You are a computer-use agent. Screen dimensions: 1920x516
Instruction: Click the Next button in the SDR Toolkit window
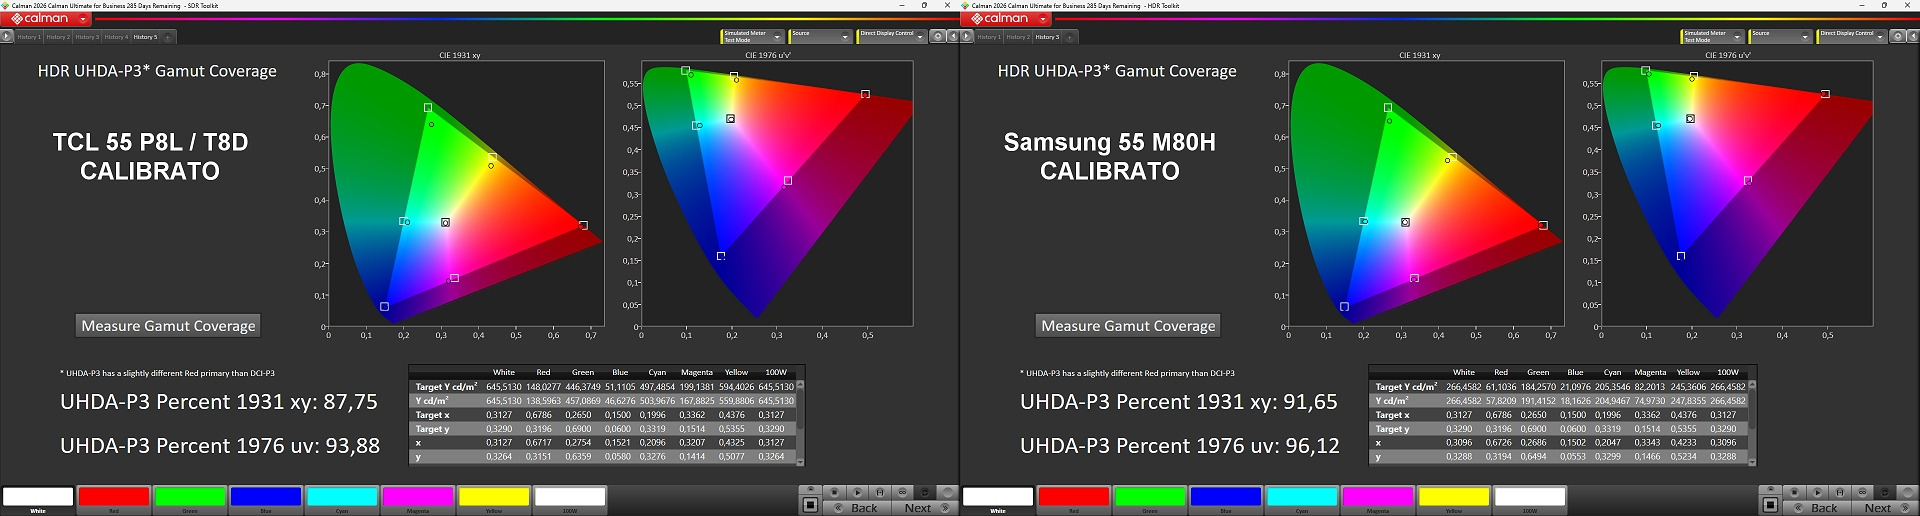coord(925,508)
